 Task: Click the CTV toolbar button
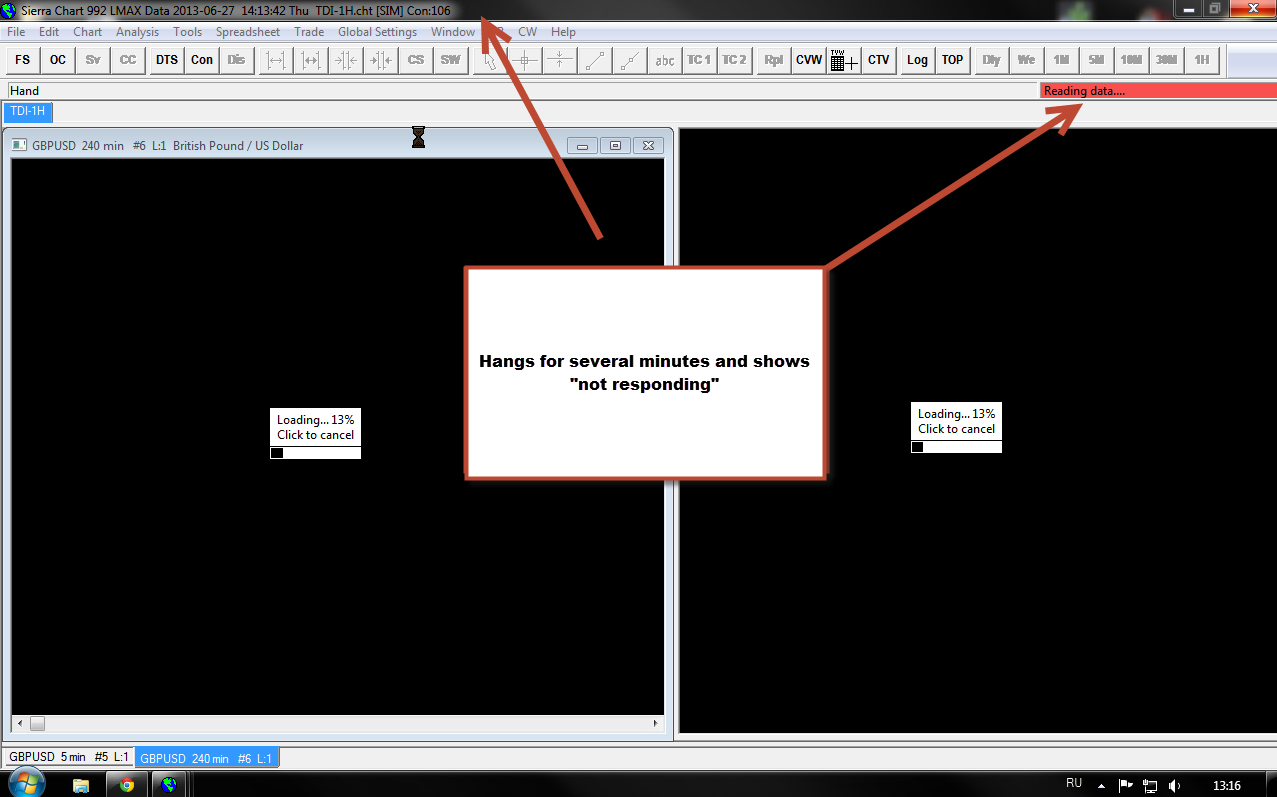(879, 60)
